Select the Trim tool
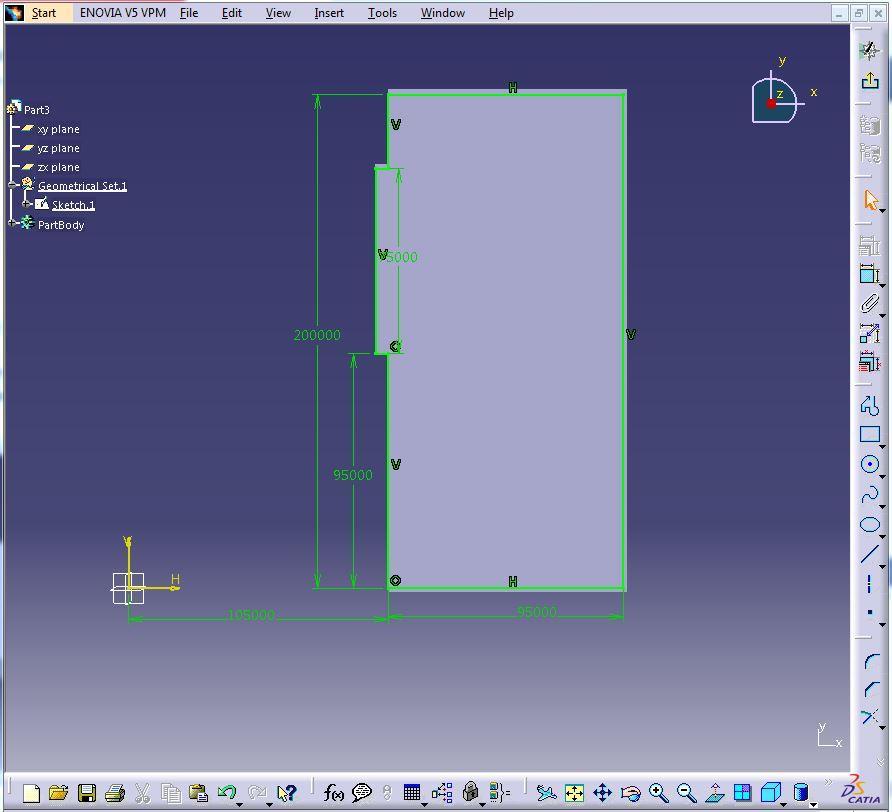 [x=869, y=717]
